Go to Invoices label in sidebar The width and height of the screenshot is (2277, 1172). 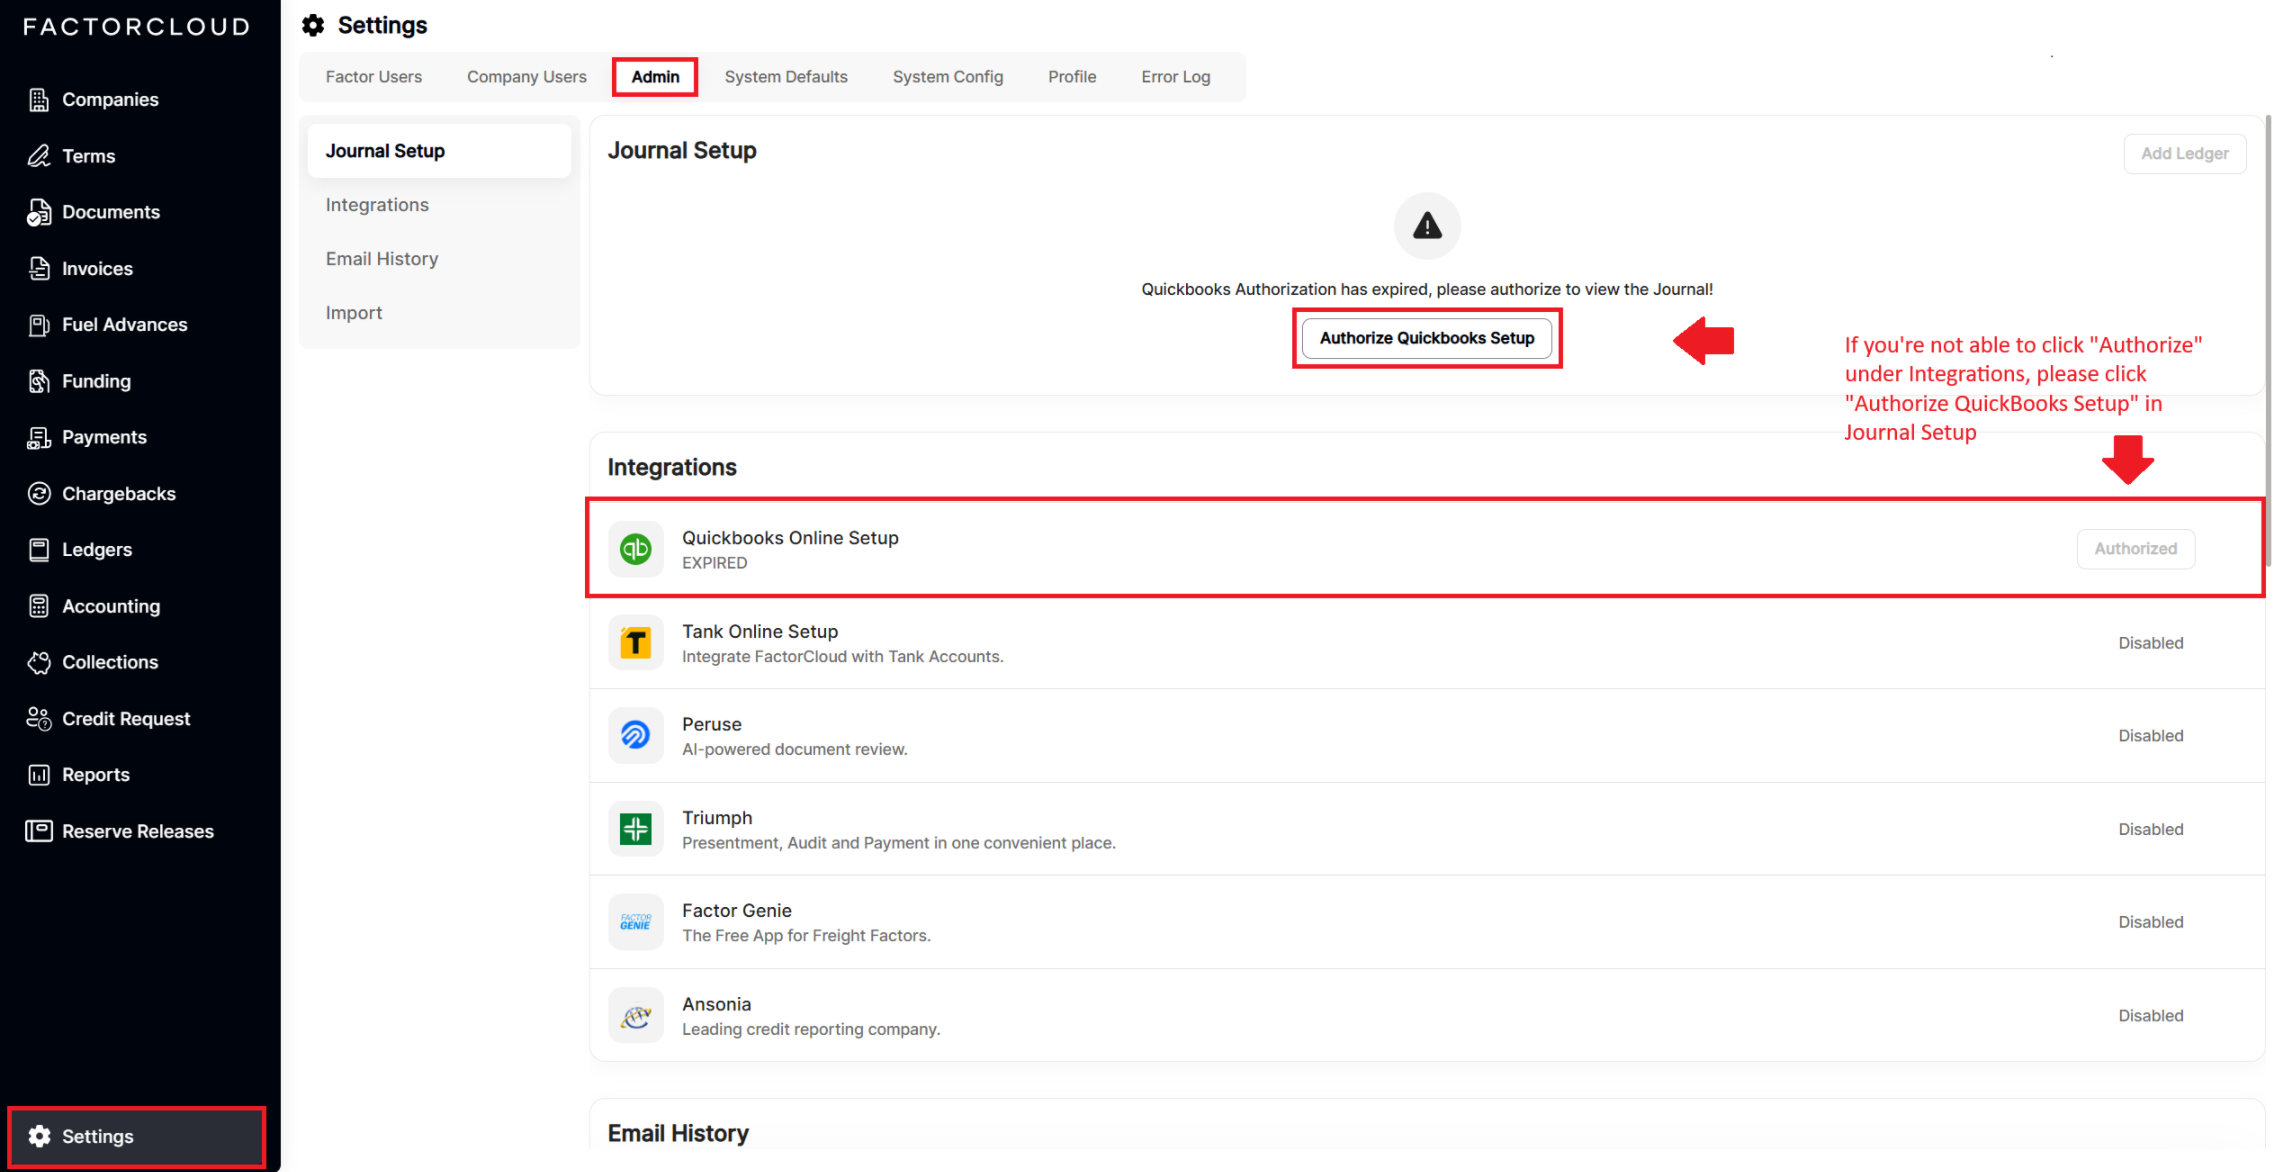97,269
